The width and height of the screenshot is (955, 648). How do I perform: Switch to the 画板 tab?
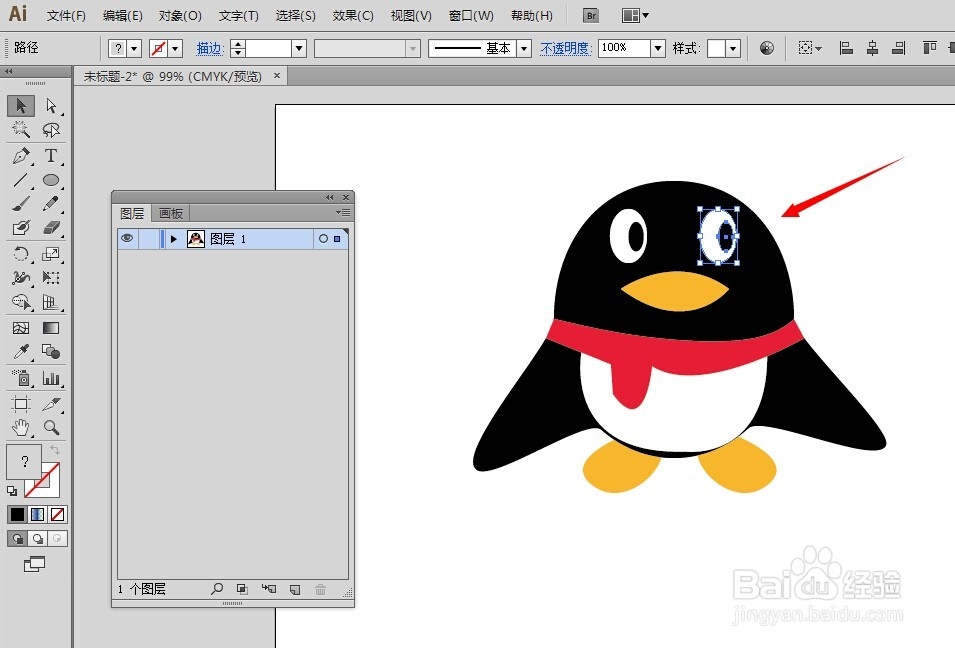pos(171,213)
